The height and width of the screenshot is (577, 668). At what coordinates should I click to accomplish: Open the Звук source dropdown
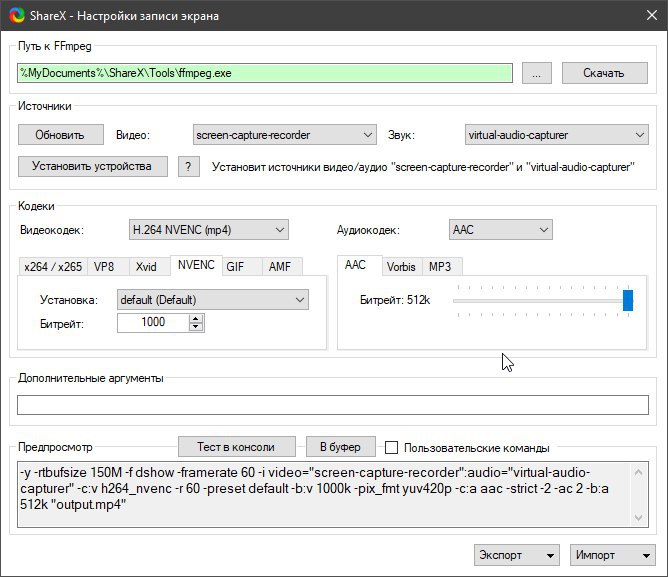[x=556, y=135]
